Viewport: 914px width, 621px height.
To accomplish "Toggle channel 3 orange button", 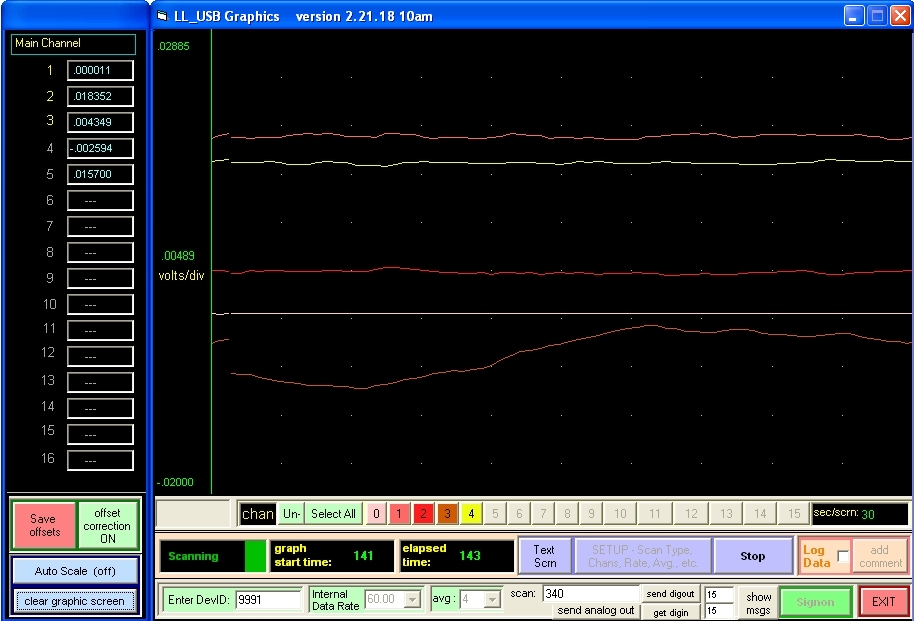I will coord(447,514).
